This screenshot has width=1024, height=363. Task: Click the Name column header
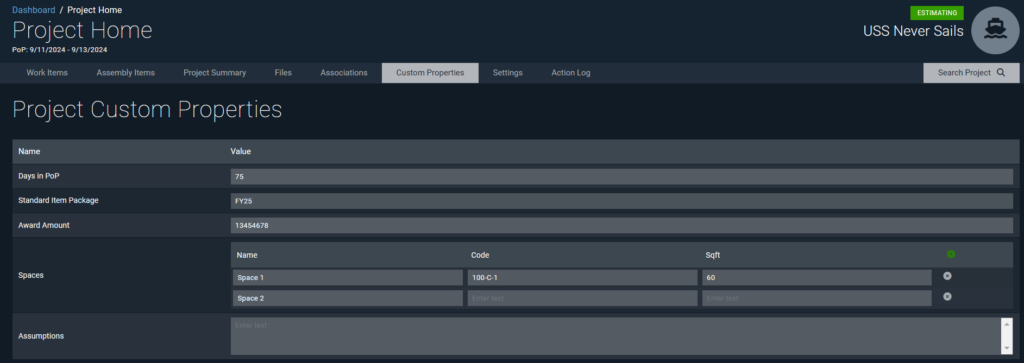(x=29, y=151)
